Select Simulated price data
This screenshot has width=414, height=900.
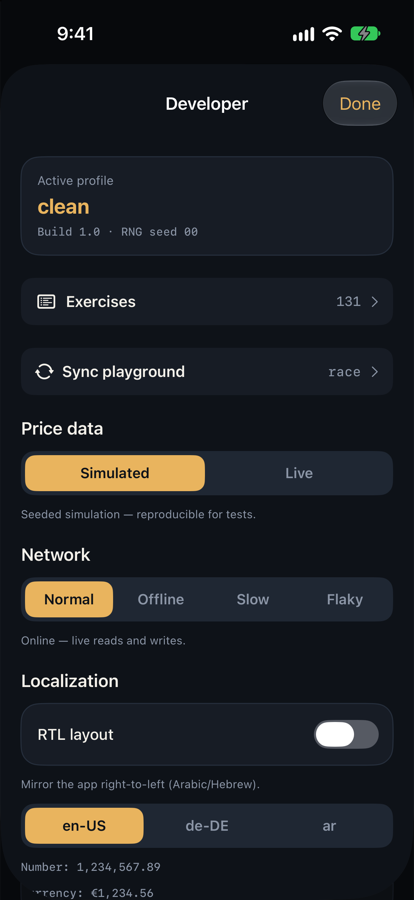tap(115, 474)
